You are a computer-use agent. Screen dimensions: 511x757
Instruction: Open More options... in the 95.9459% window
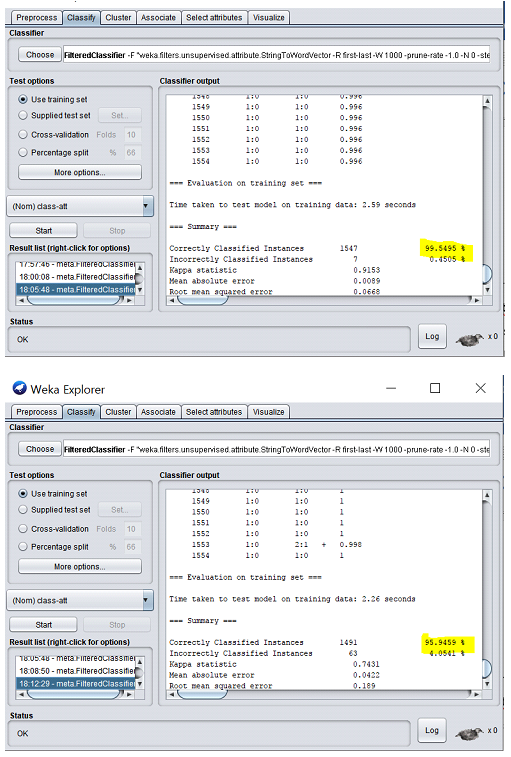click(80, 567)
